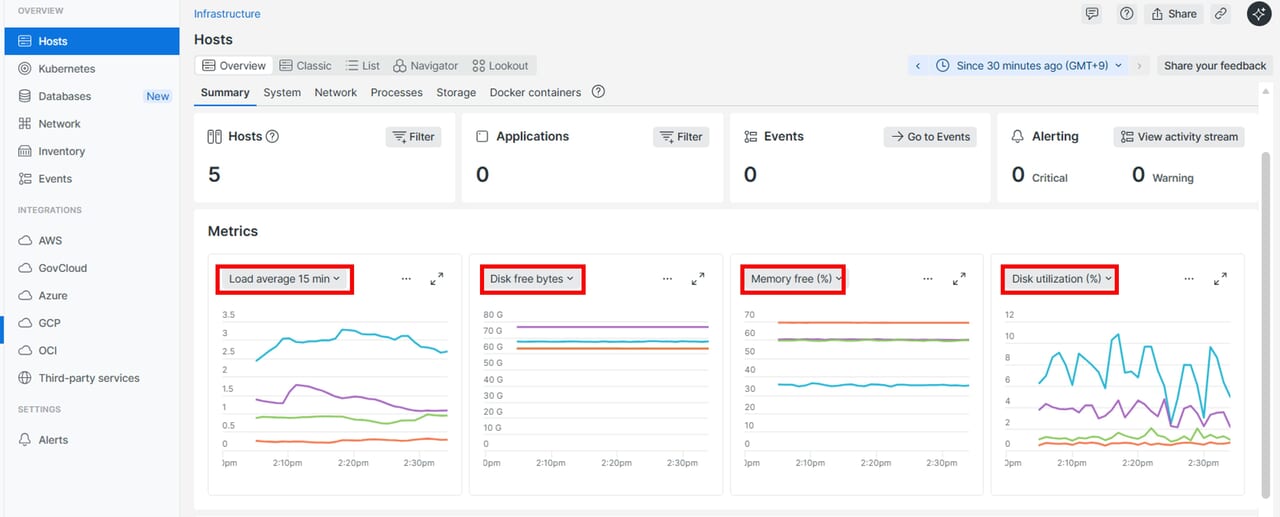Open the AI assistant sparkle icon
The width and height of the screenshot is (1280, 517).
tap(1258, 14)
